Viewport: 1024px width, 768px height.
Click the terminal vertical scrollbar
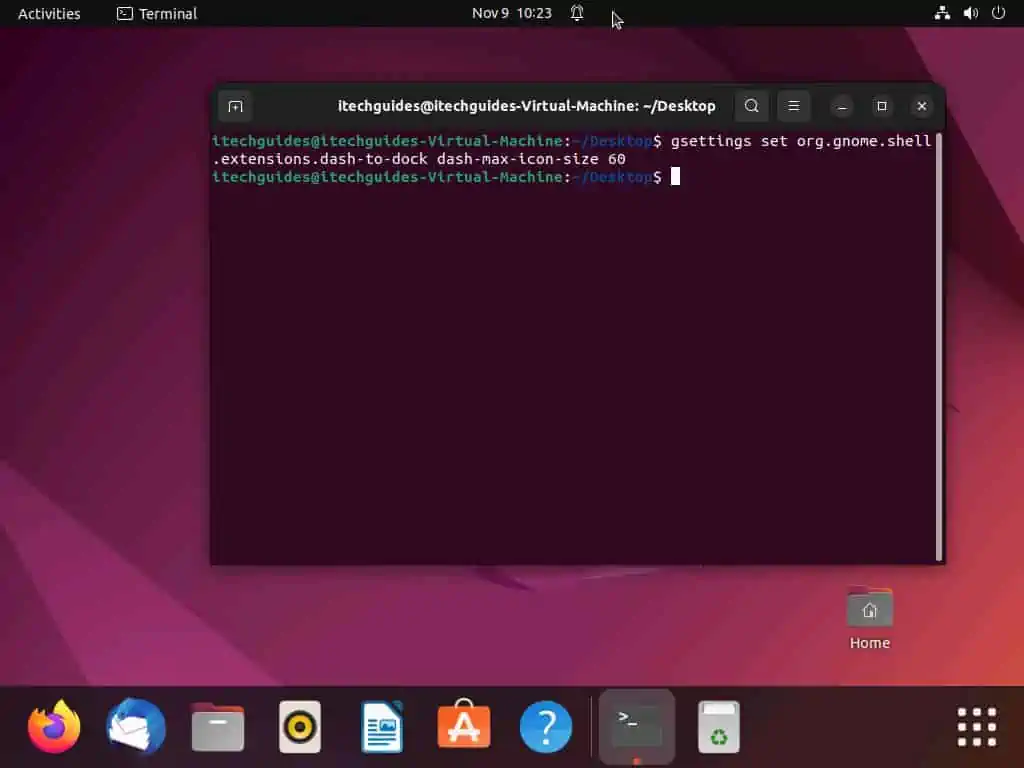pos(938,350)
